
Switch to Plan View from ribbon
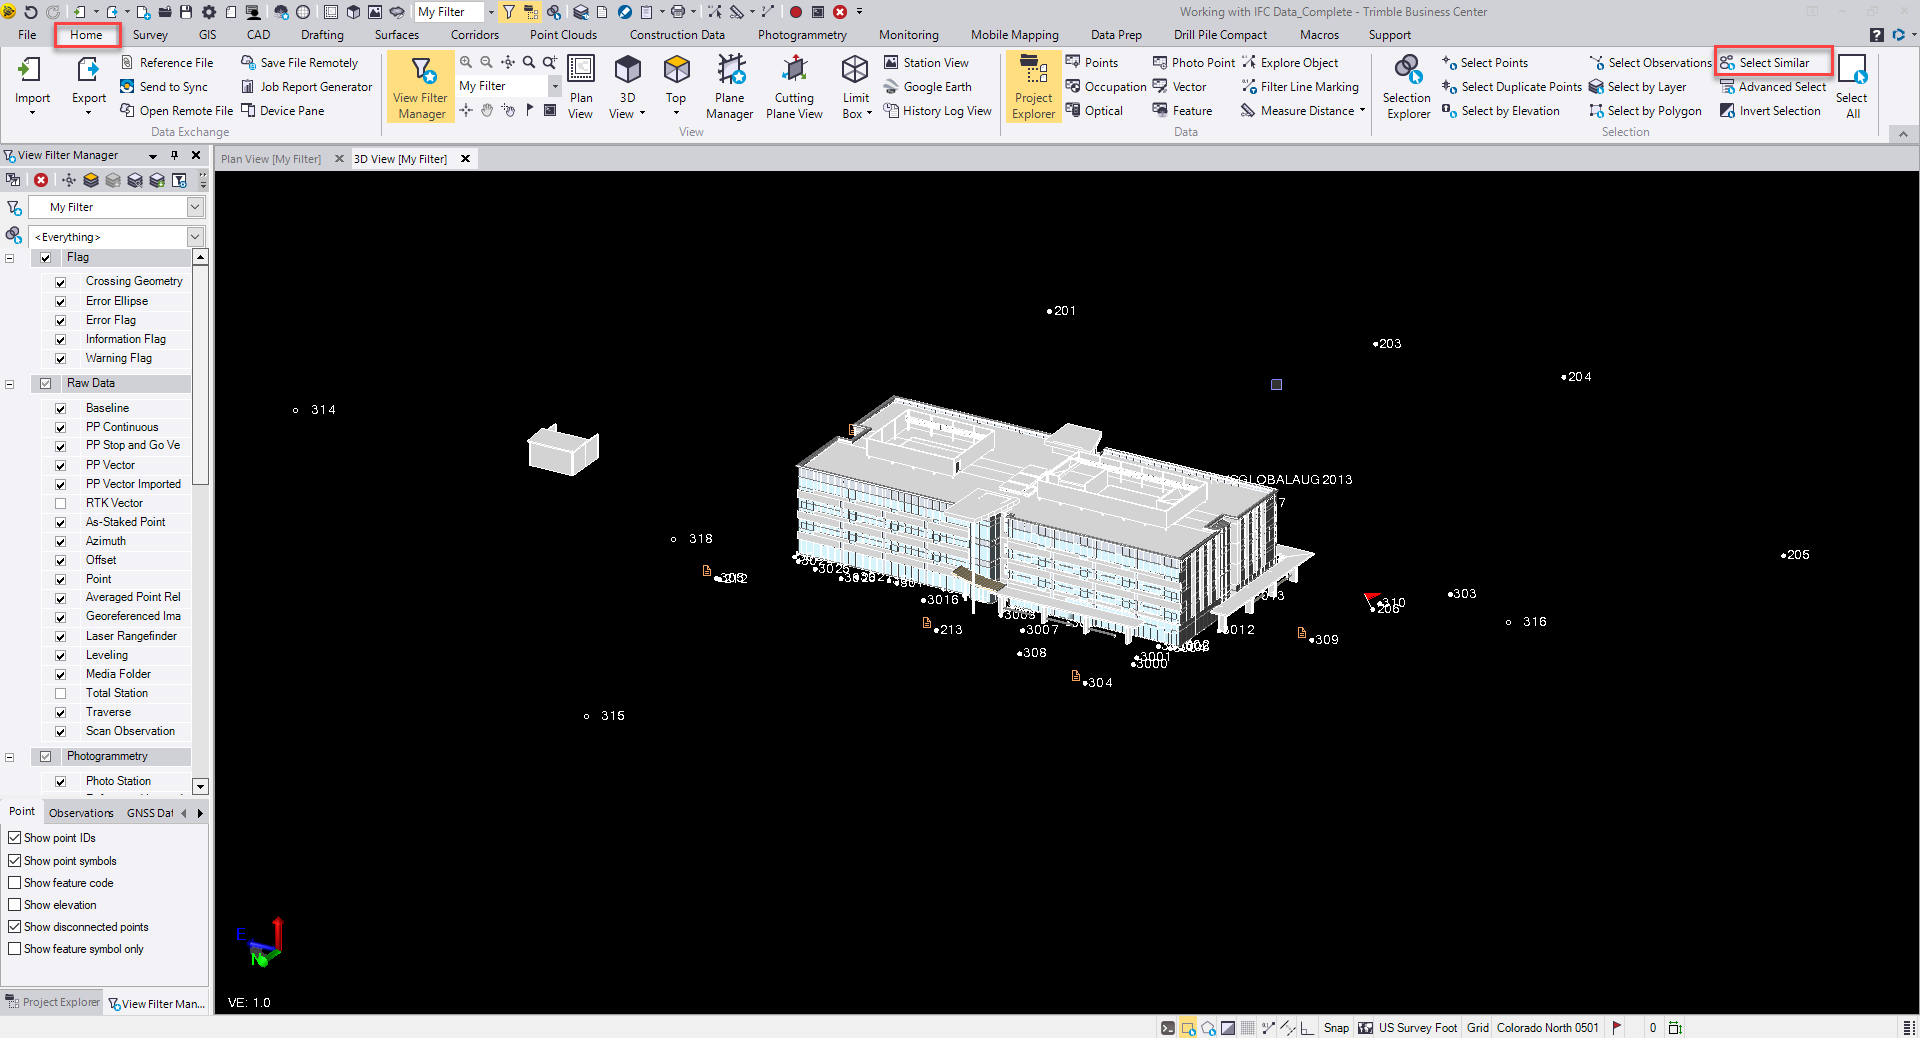click(581, 87)
